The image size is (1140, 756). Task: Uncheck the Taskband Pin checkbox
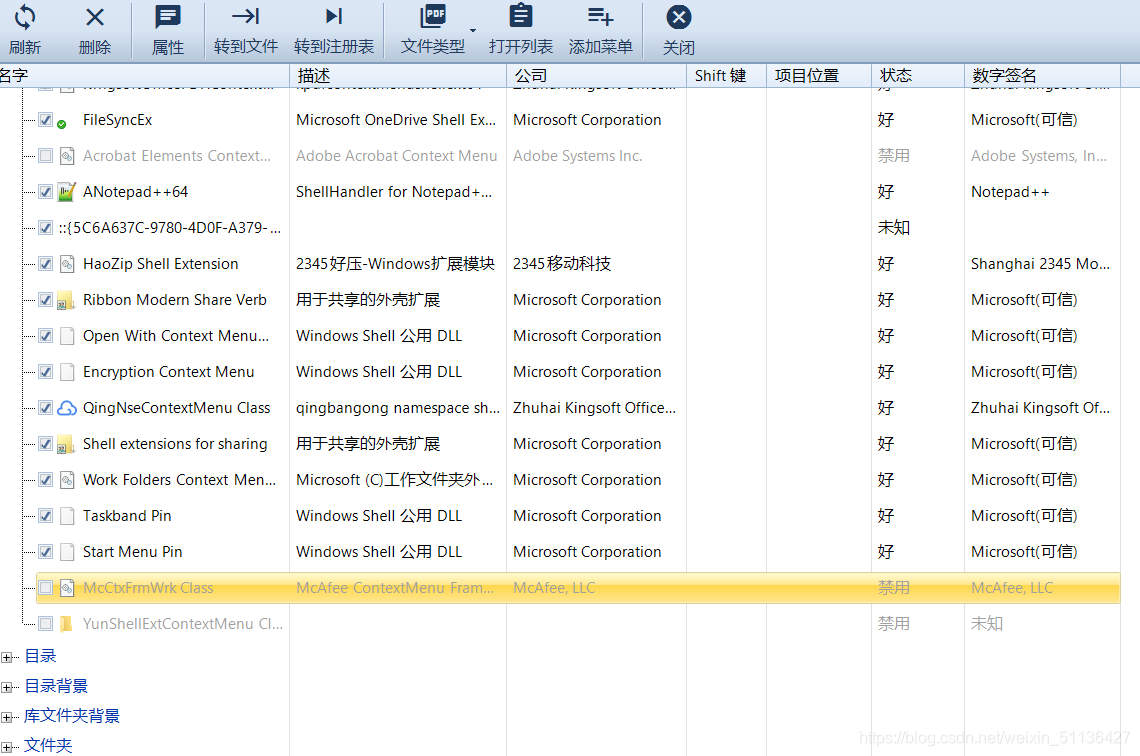tap(46, 515)
